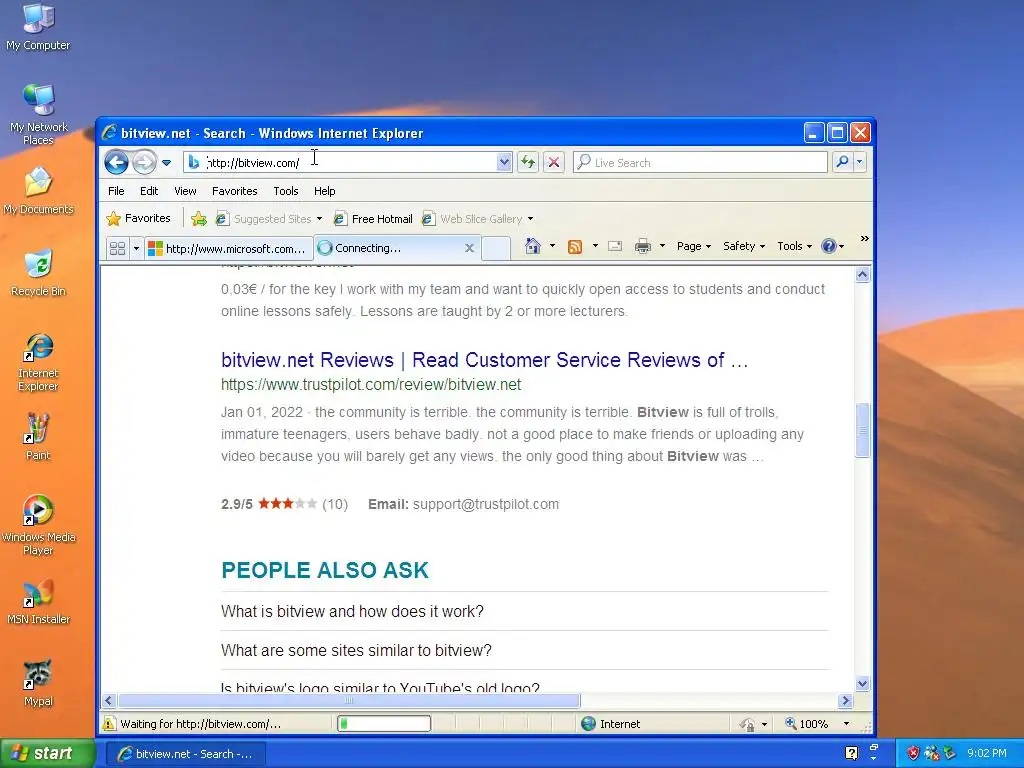The width and height of the screenshot is (1024, 768).
Task: Go back with the Back arrow button
Action: pyautogui.click(x=116, y=162)
